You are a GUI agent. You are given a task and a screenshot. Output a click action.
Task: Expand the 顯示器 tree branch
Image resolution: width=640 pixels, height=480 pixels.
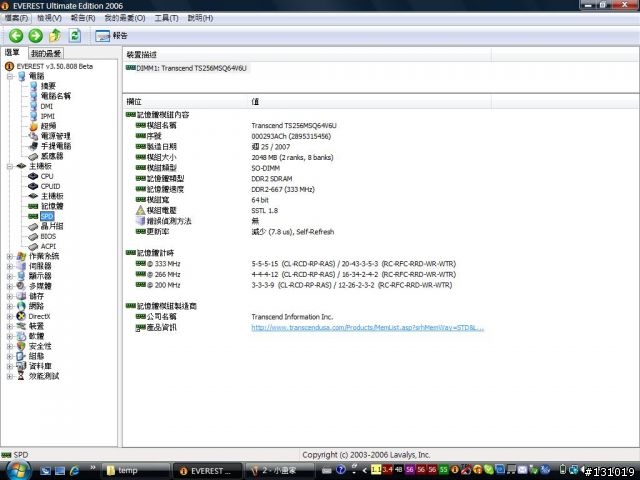[x=10, y=276]
